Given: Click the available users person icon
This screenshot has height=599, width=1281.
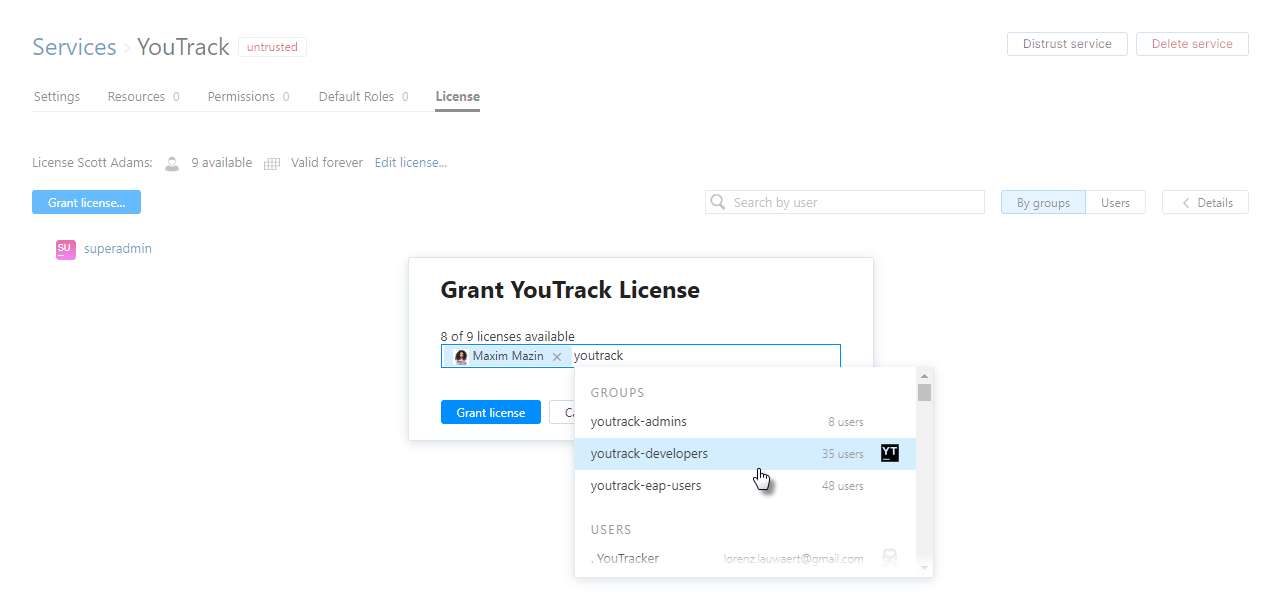Looking at the screenshot, I should (172, 163).
